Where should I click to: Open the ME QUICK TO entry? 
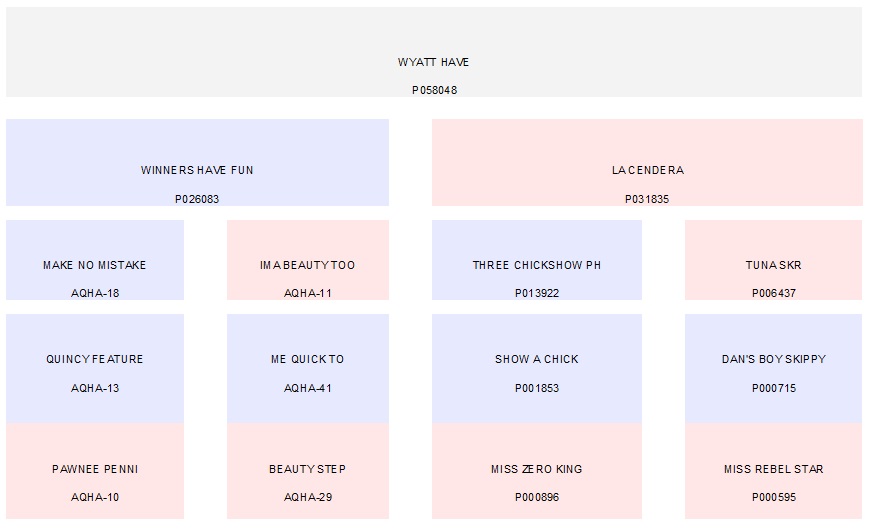[307, 367]
